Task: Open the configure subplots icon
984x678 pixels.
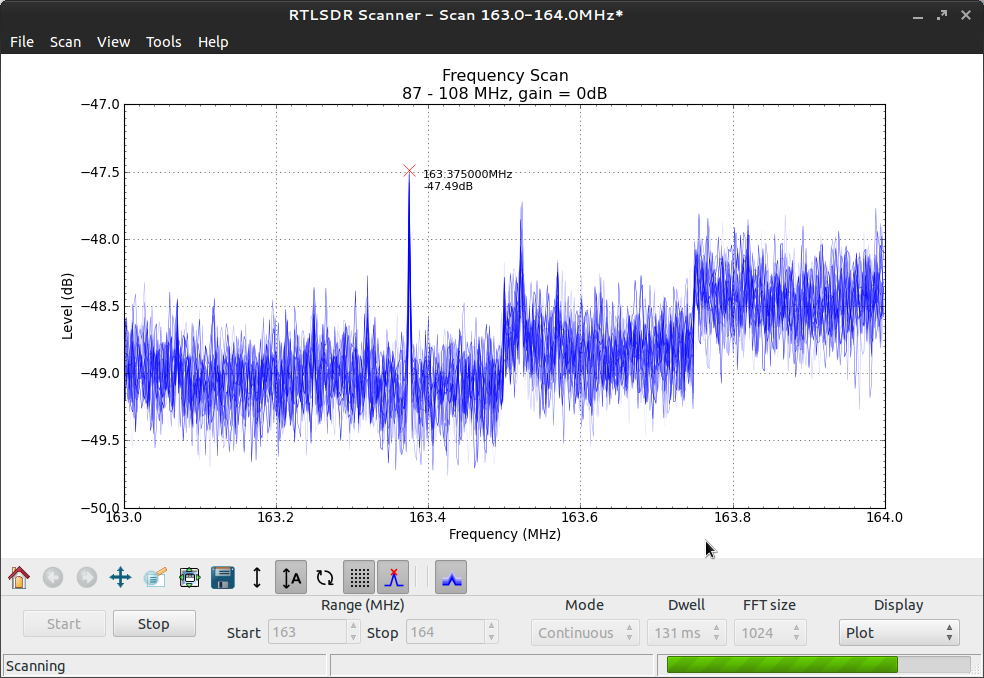Action: [x=189, y=577]
